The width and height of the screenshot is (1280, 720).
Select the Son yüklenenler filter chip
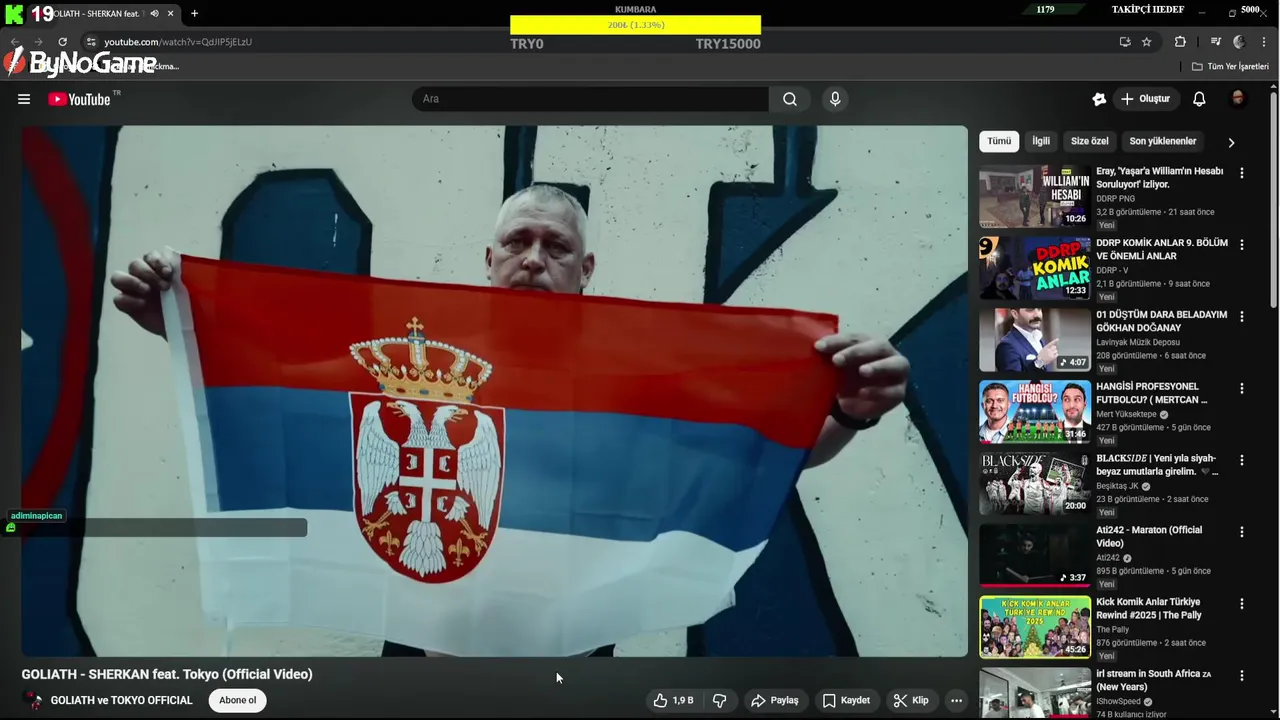1162,141
